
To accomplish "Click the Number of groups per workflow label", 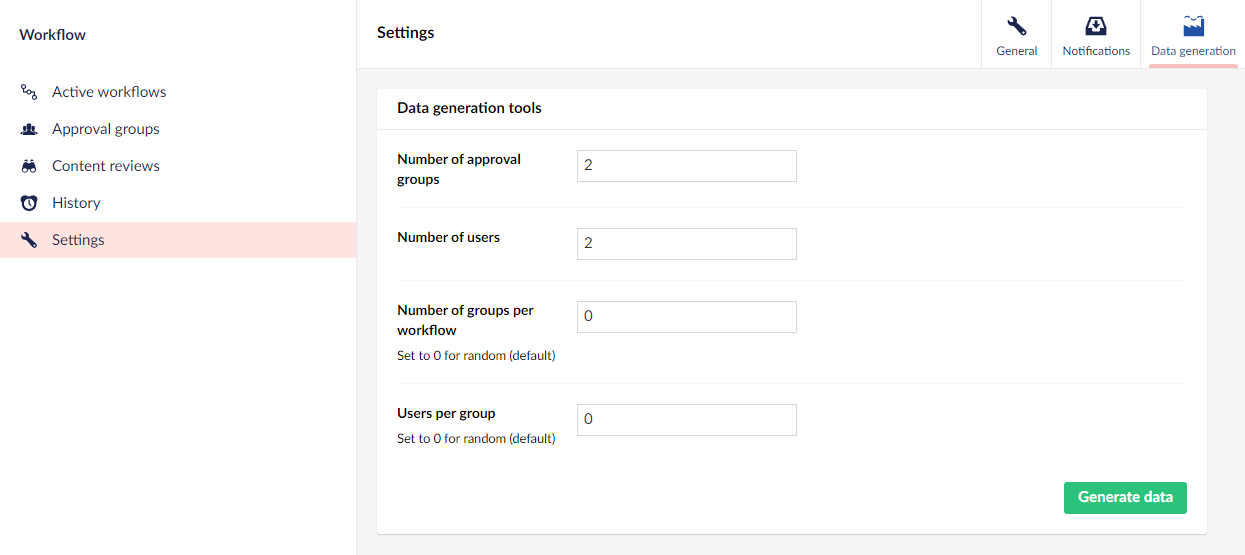I will pos(465,320).
